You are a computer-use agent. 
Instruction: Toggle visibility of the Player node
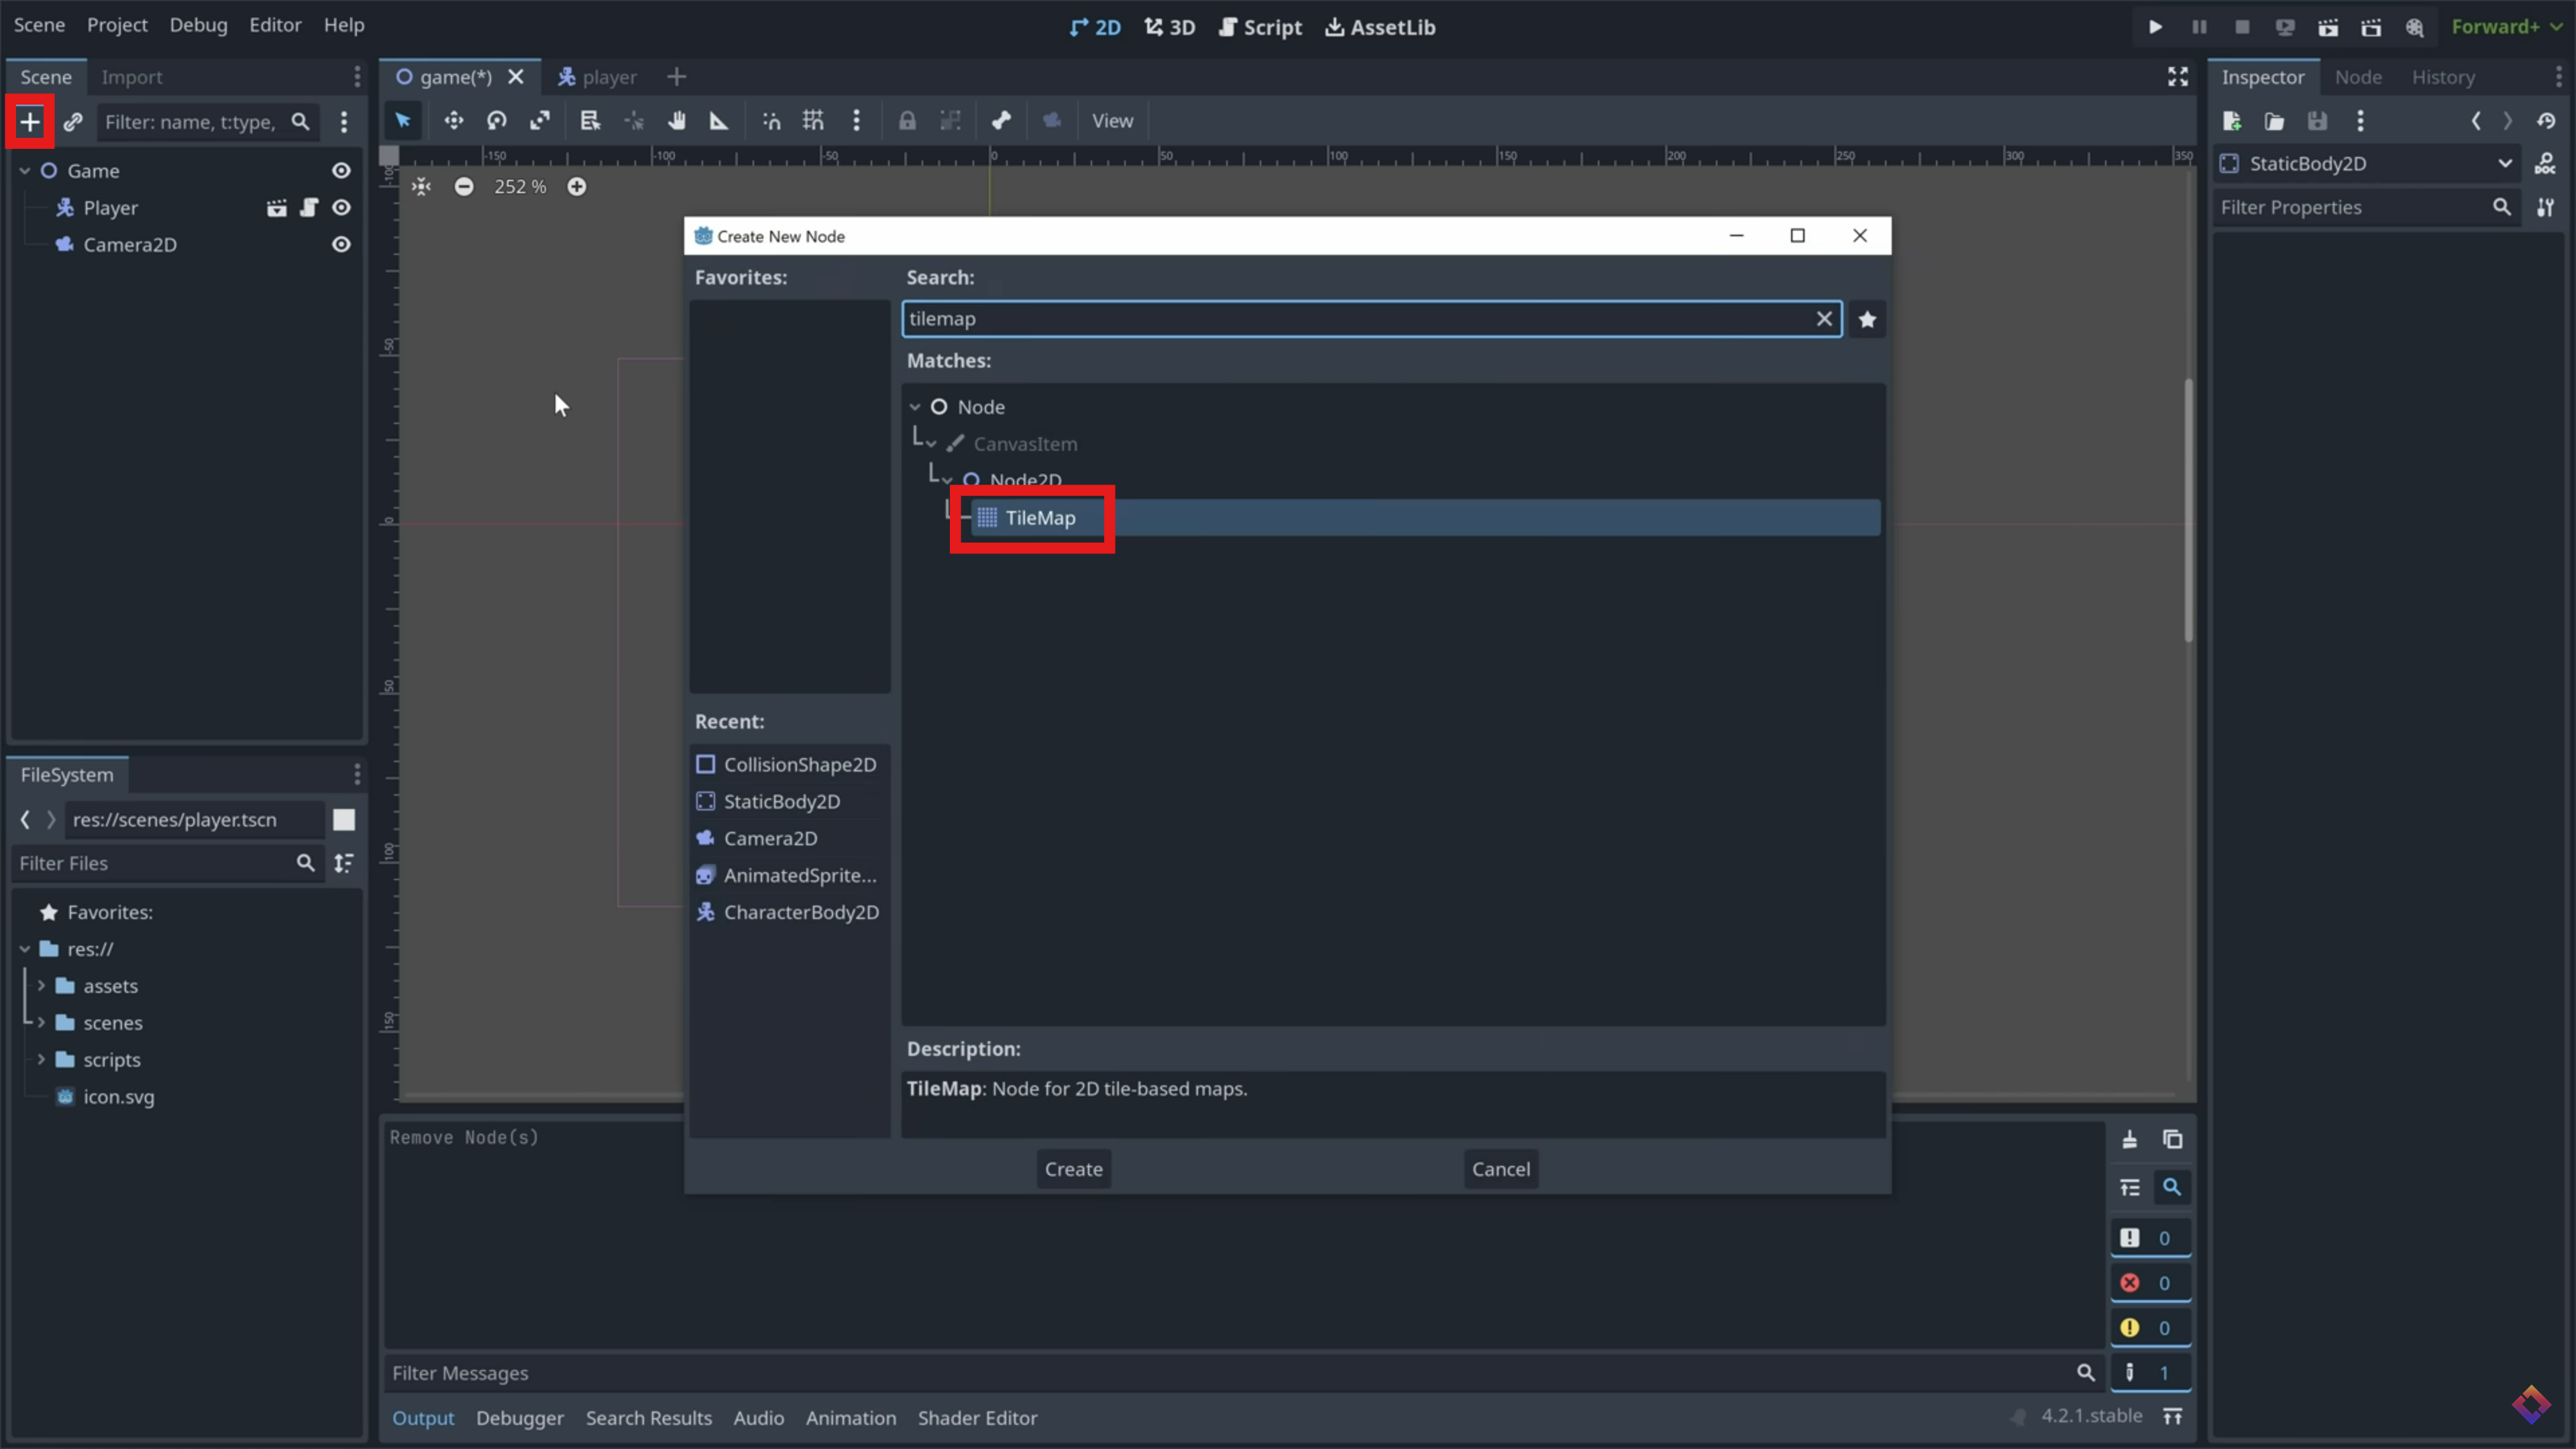[x=341, y=208]
